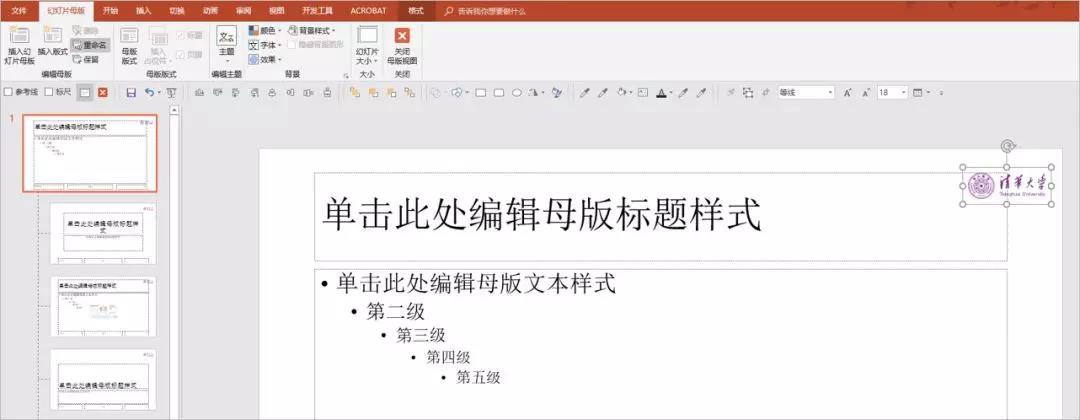Click the Tsinghua University logo image
1080x420 pixels.
point(1006,185)
